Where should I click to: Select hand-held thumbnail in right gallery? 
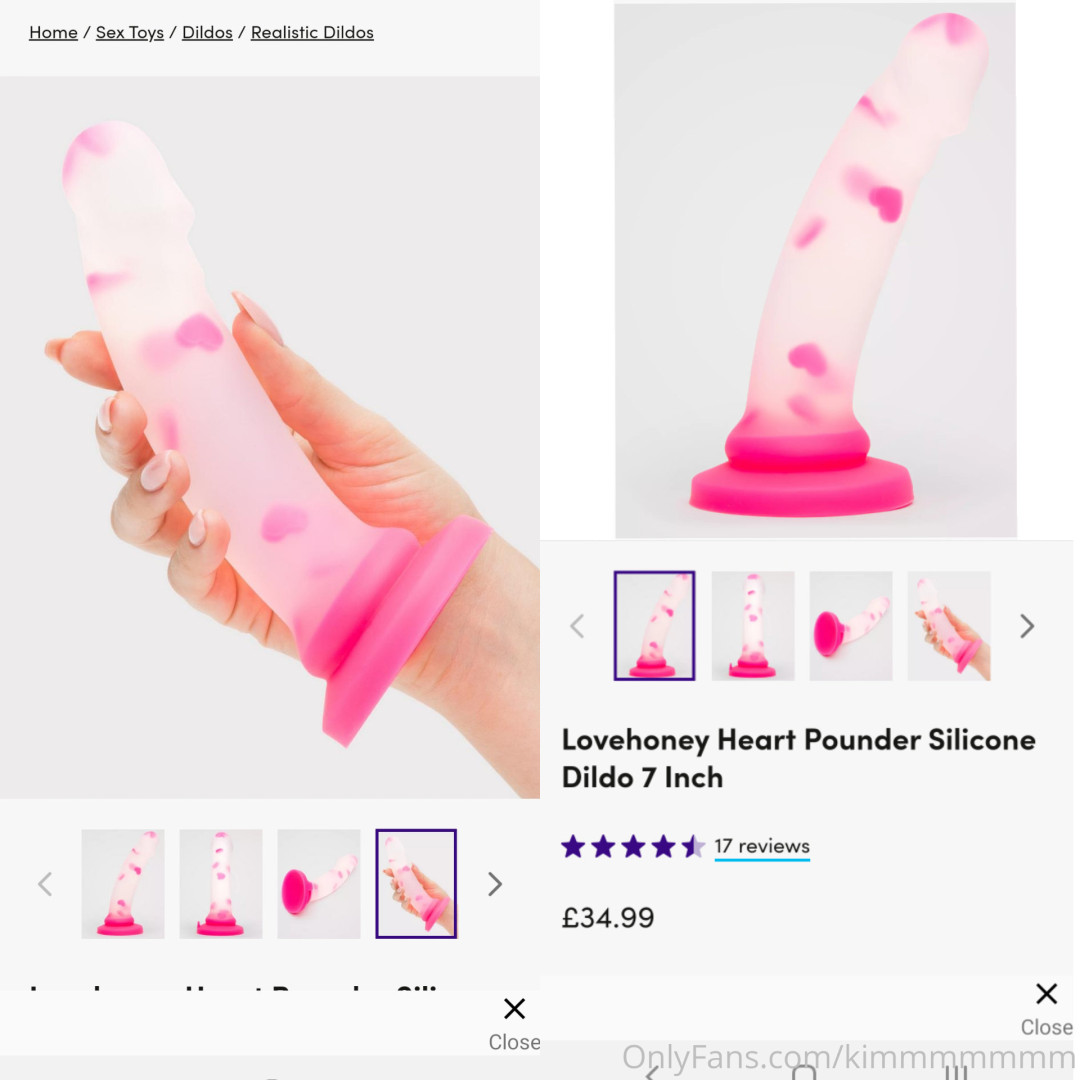[948, 625]
